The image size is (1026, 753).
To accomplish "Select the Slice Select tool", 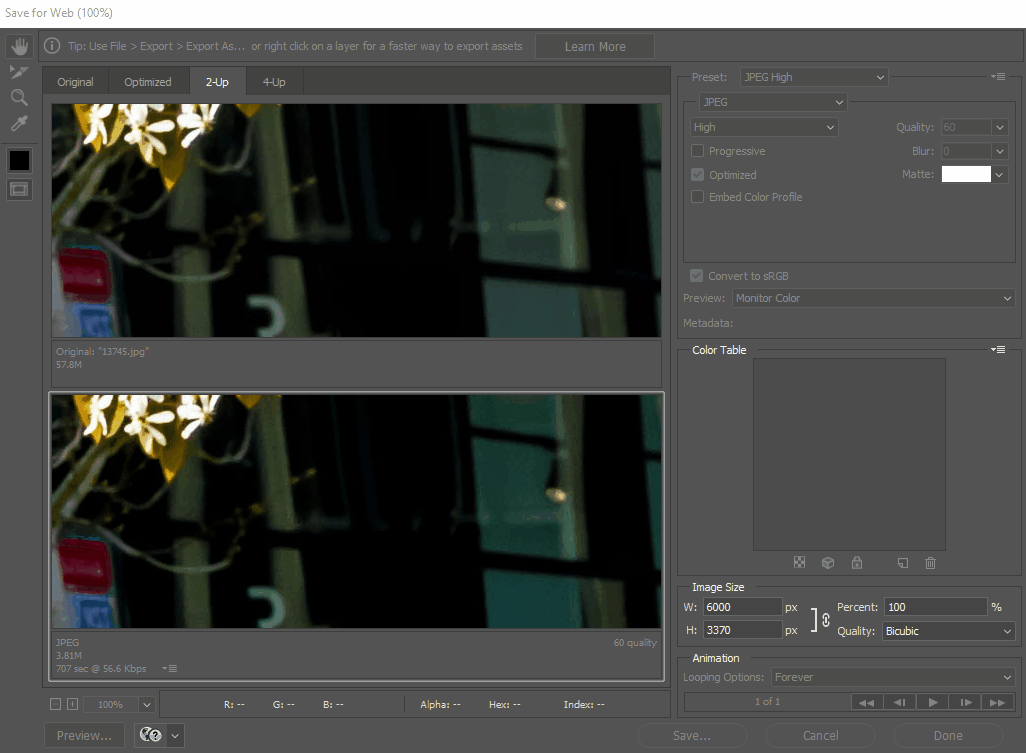I will (19, 72).
